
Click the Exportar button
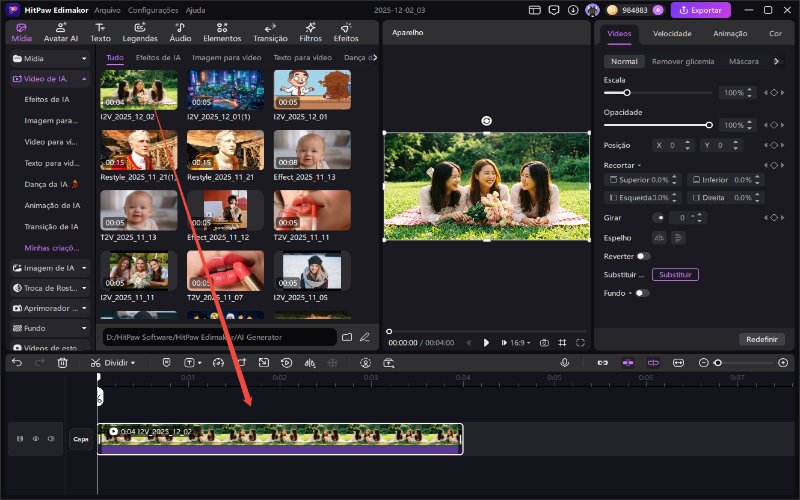tap(701, 10)
